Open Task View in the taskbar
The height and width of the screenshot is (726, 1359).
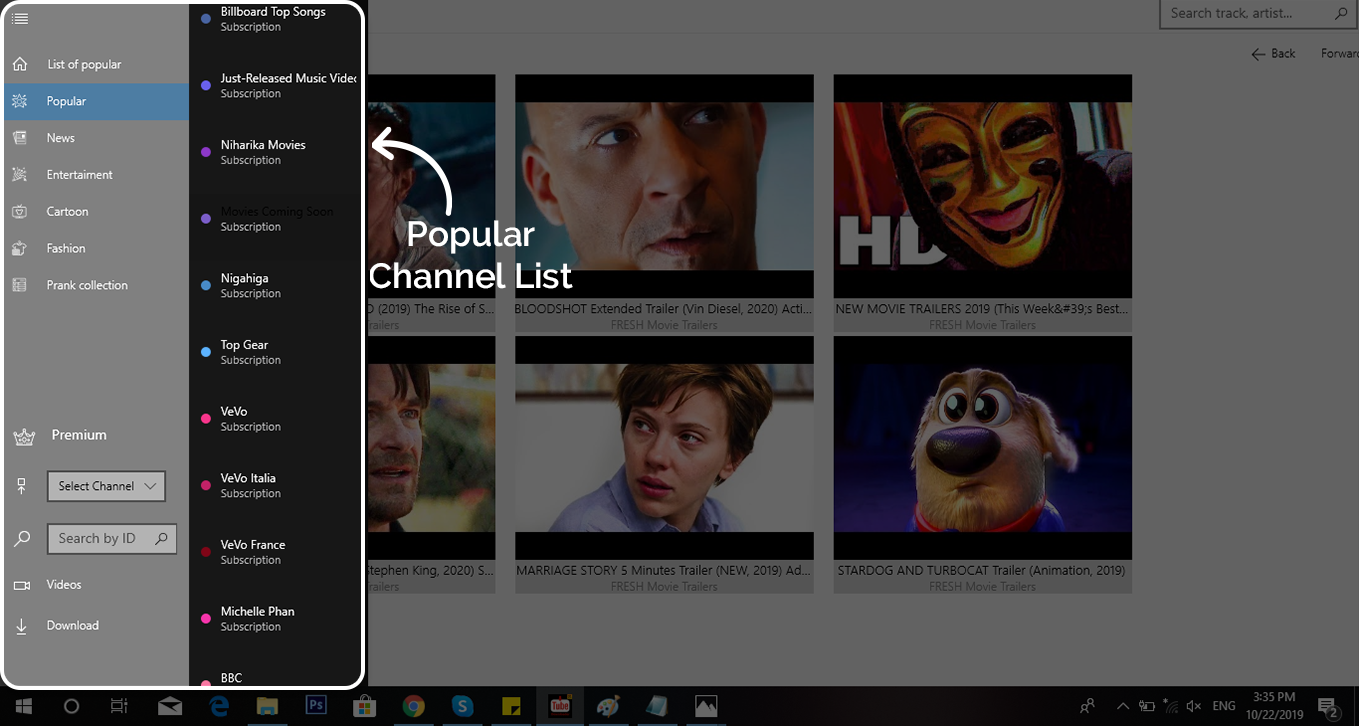[119, 706]
